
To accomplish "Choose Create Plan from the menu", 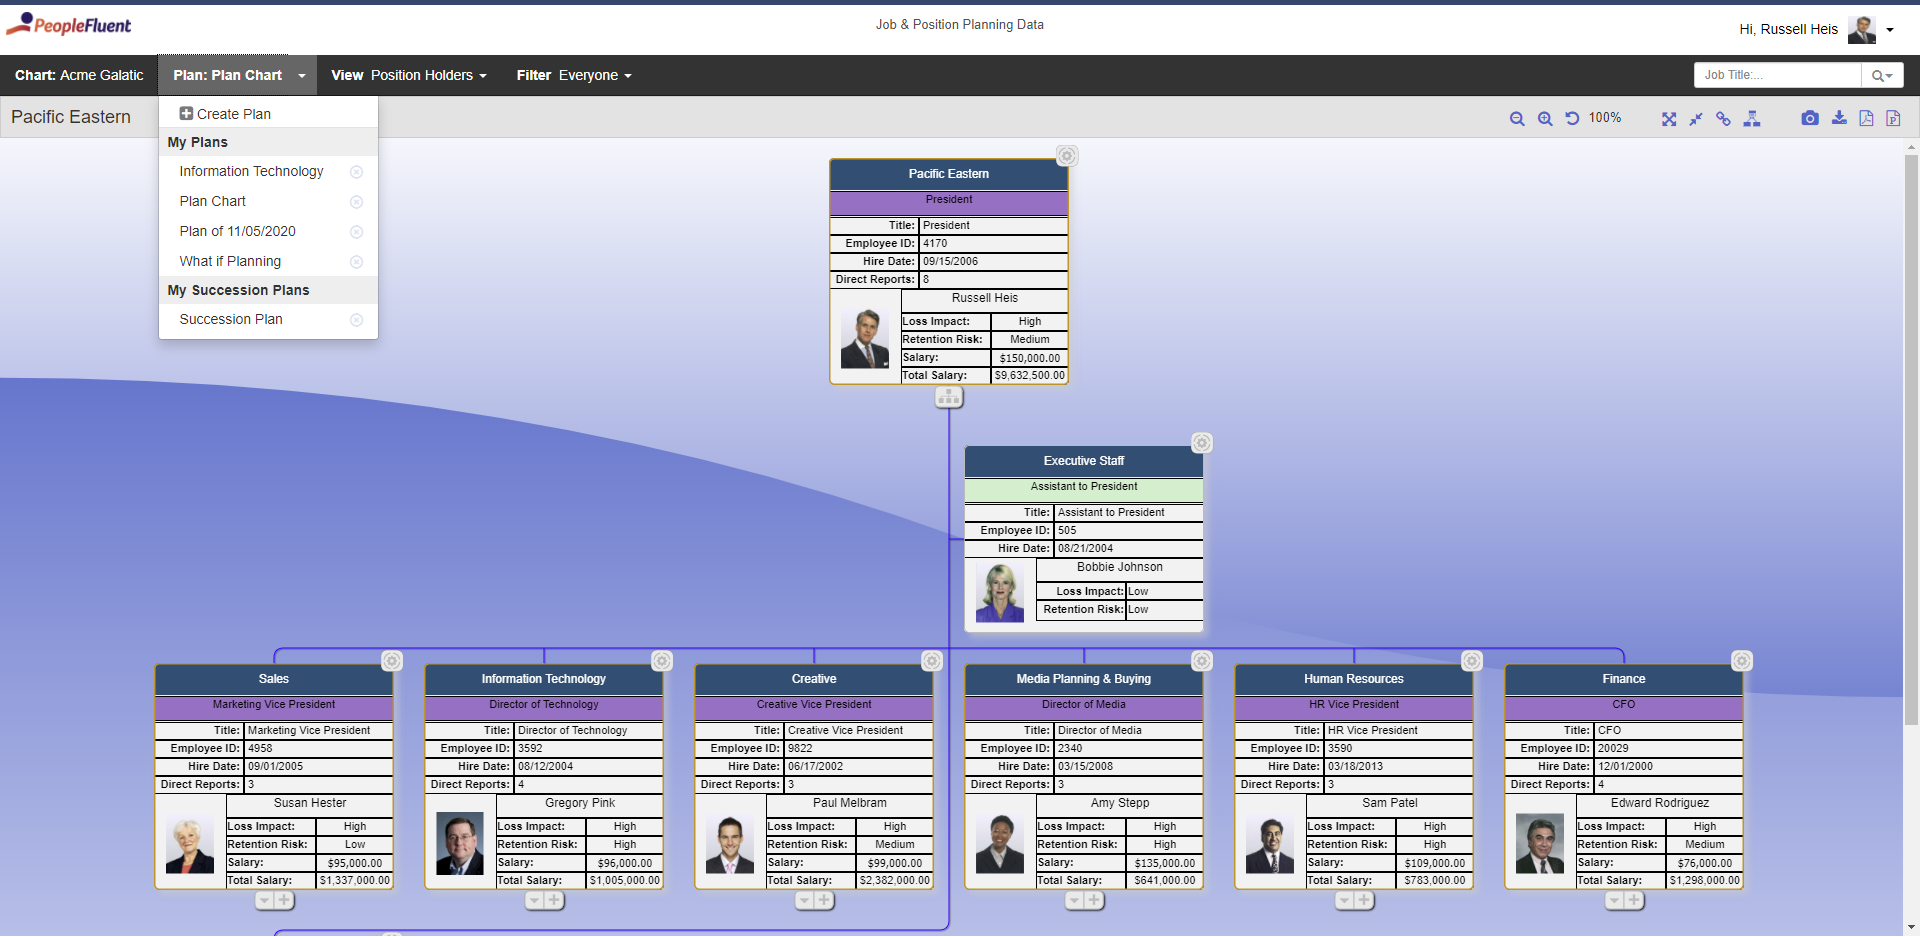I will coord(225,114).
